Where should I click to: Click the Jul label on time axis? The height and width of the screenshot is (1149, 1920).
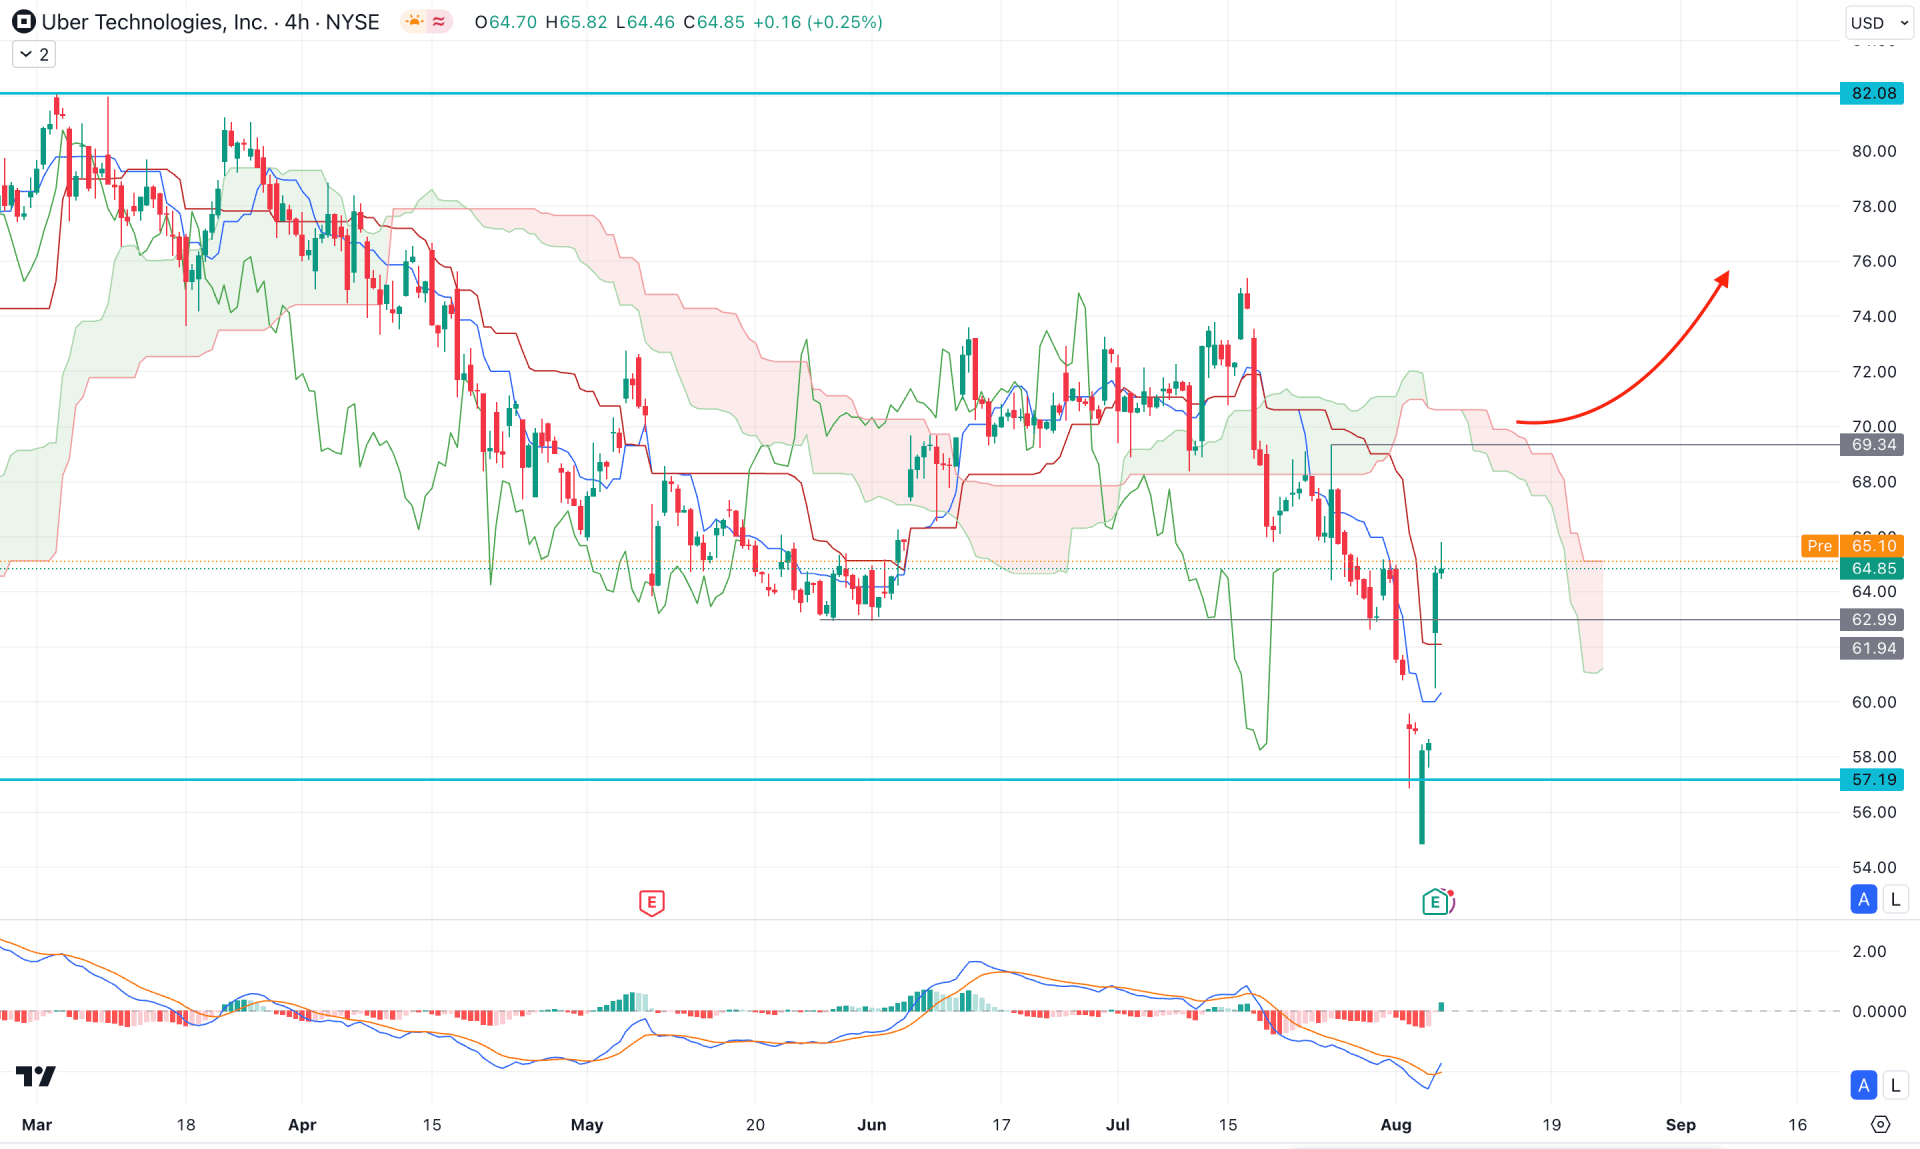[1117, 1125]
